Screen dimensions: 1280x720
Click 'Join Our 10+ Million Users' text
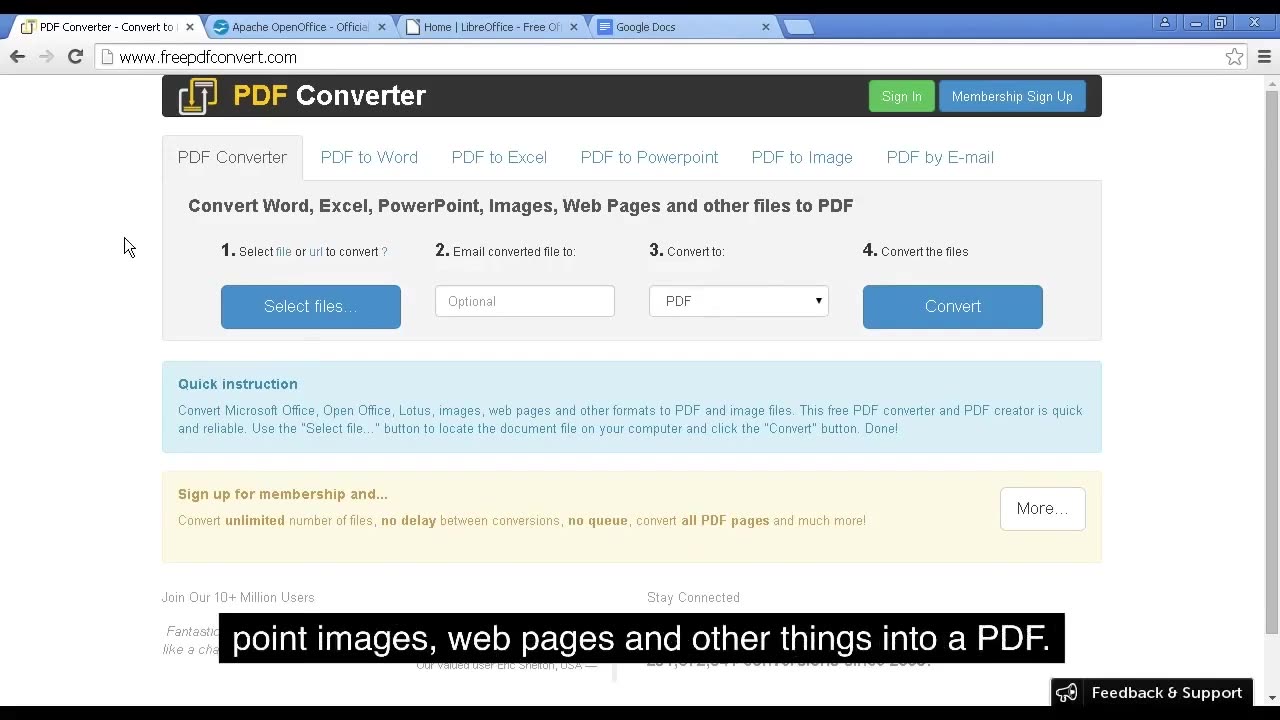click(238, 597)
